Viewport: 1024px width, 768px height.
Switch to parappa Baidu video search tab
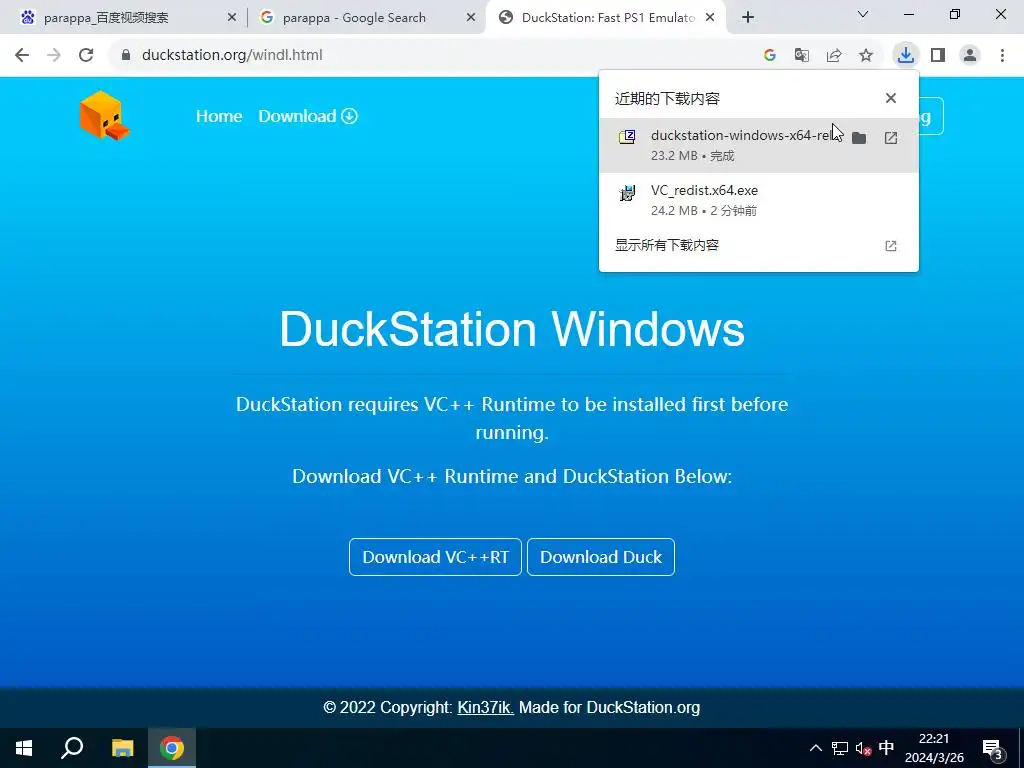(x=122, y=18)
